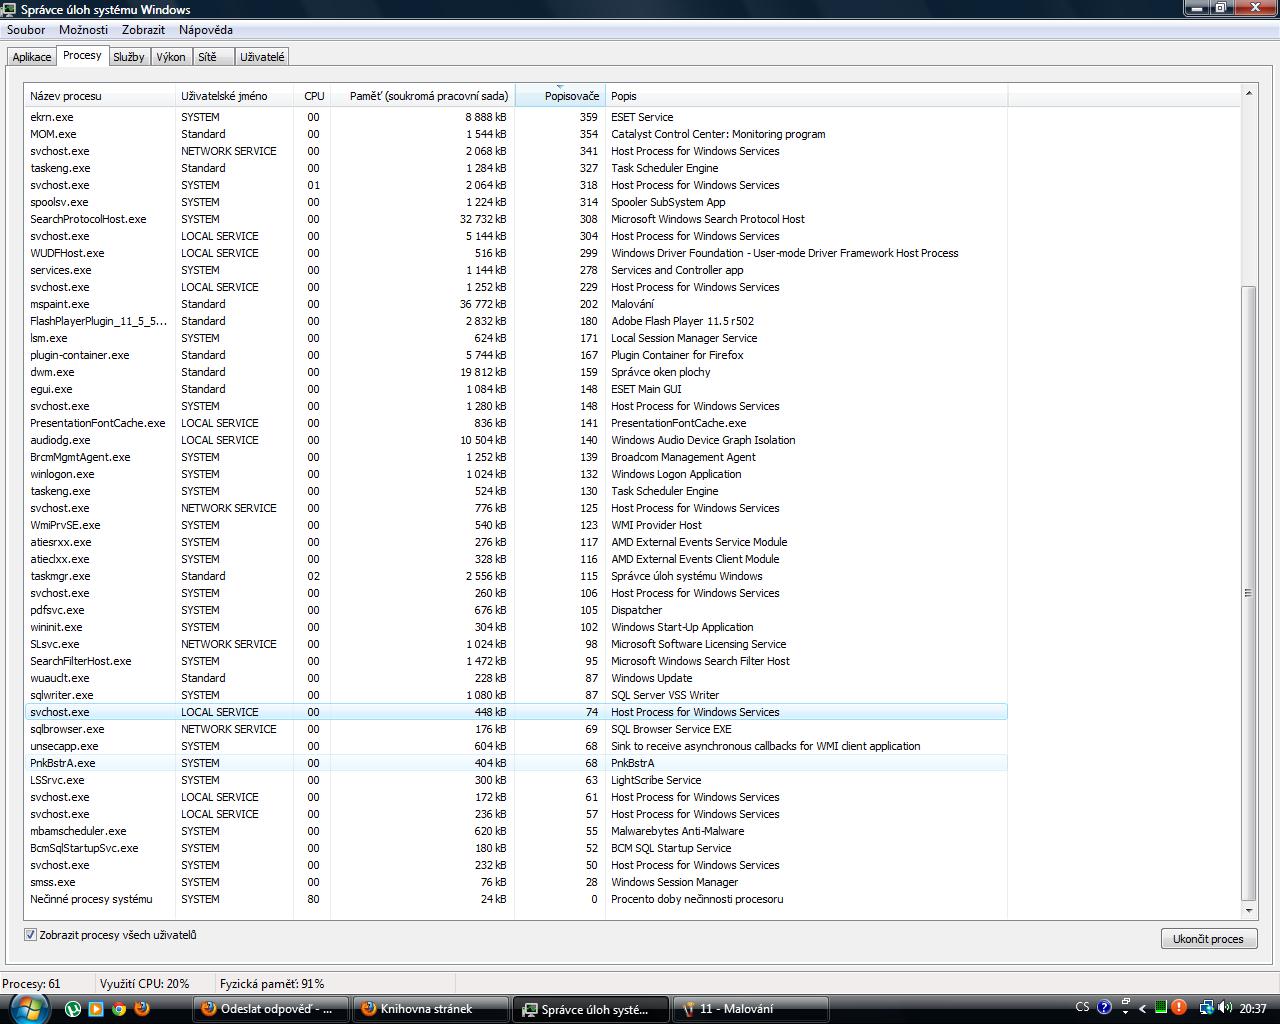The width and height of the screenshot is (1280, 1024).
Task: Launch Firefox from the quick launch bar
Action: tap(142, 1008)
